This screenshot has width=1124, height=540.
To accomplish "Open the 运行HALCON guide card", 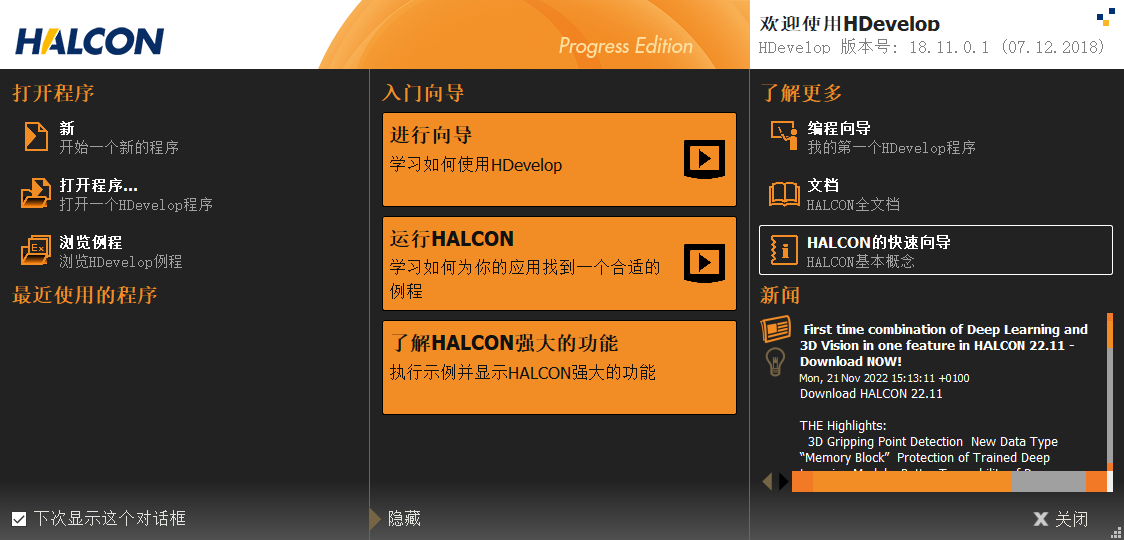I will 559,263.
